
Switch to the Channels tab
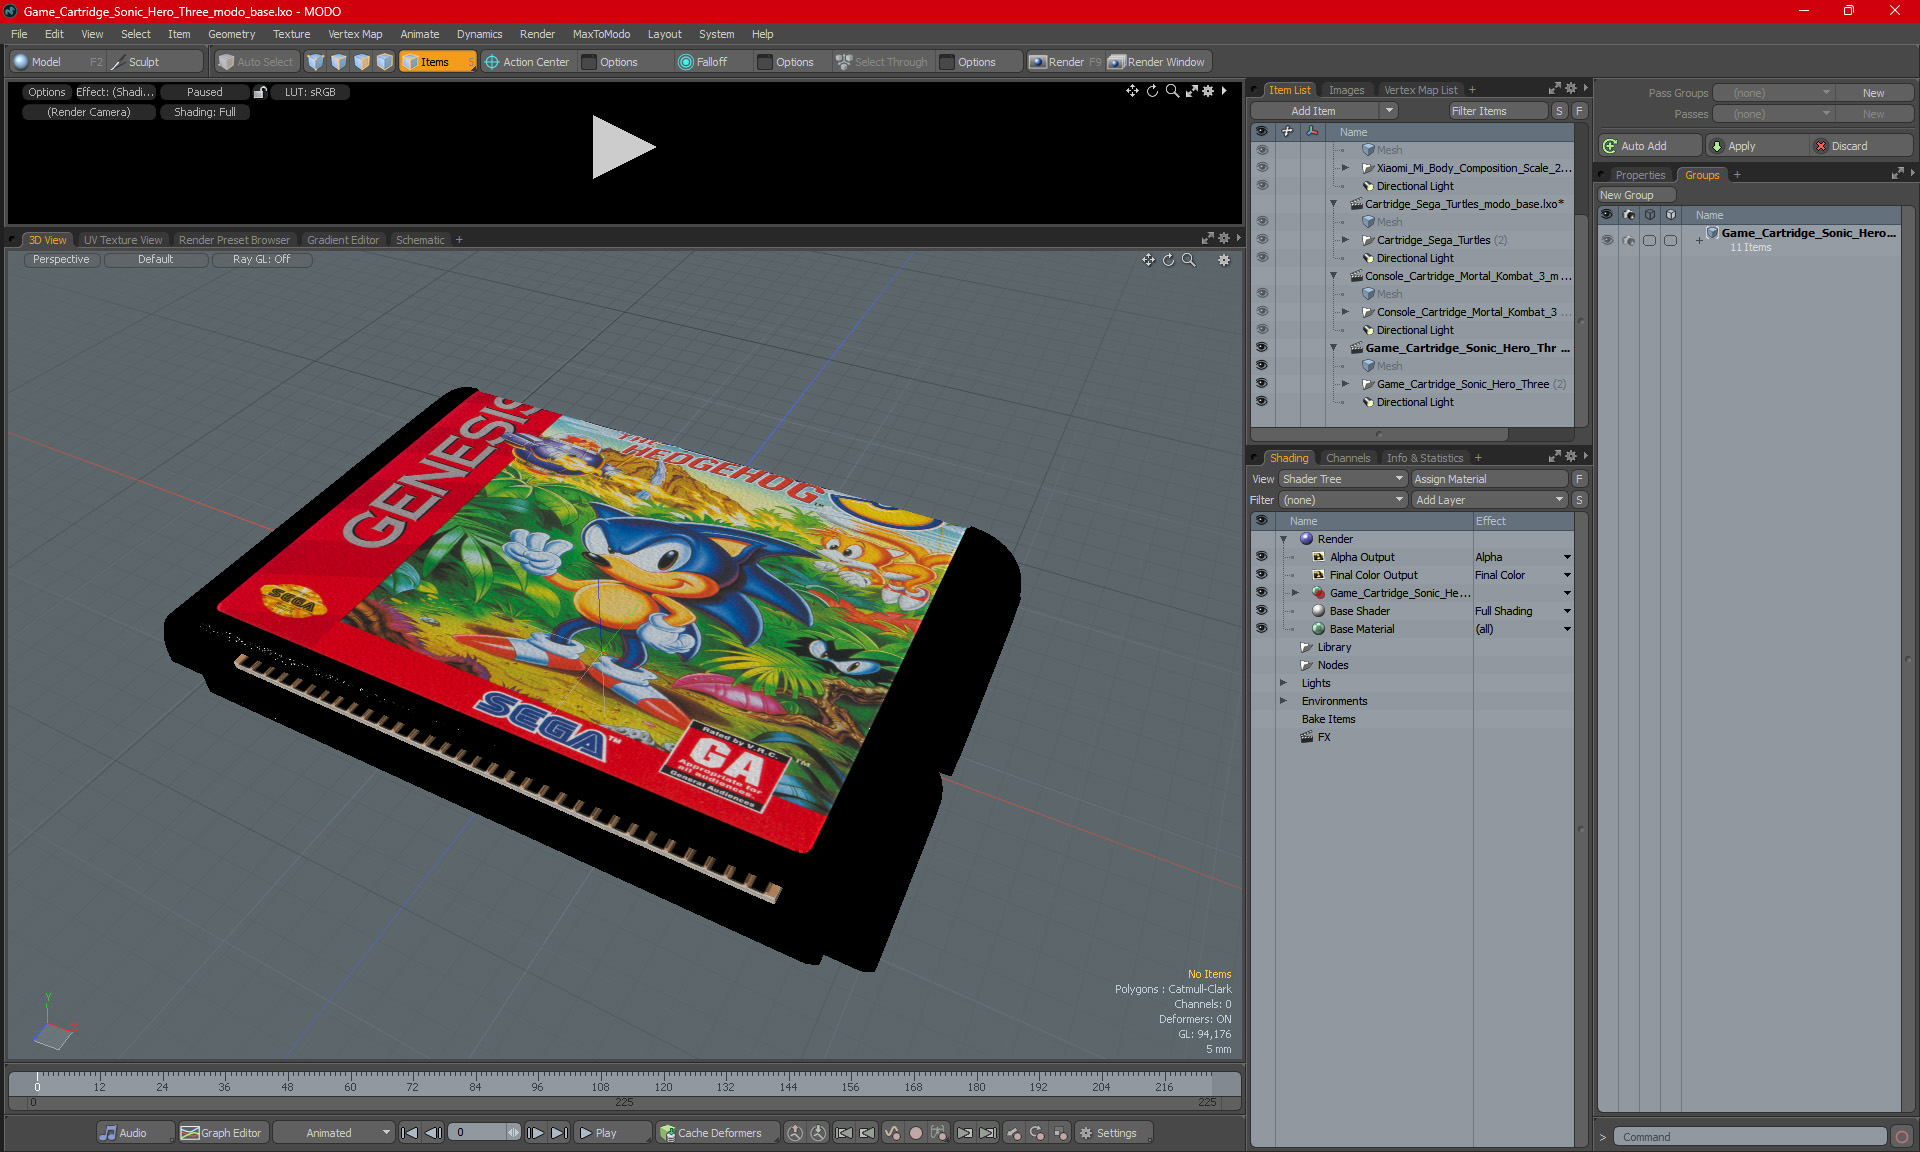click(1348, 458)
